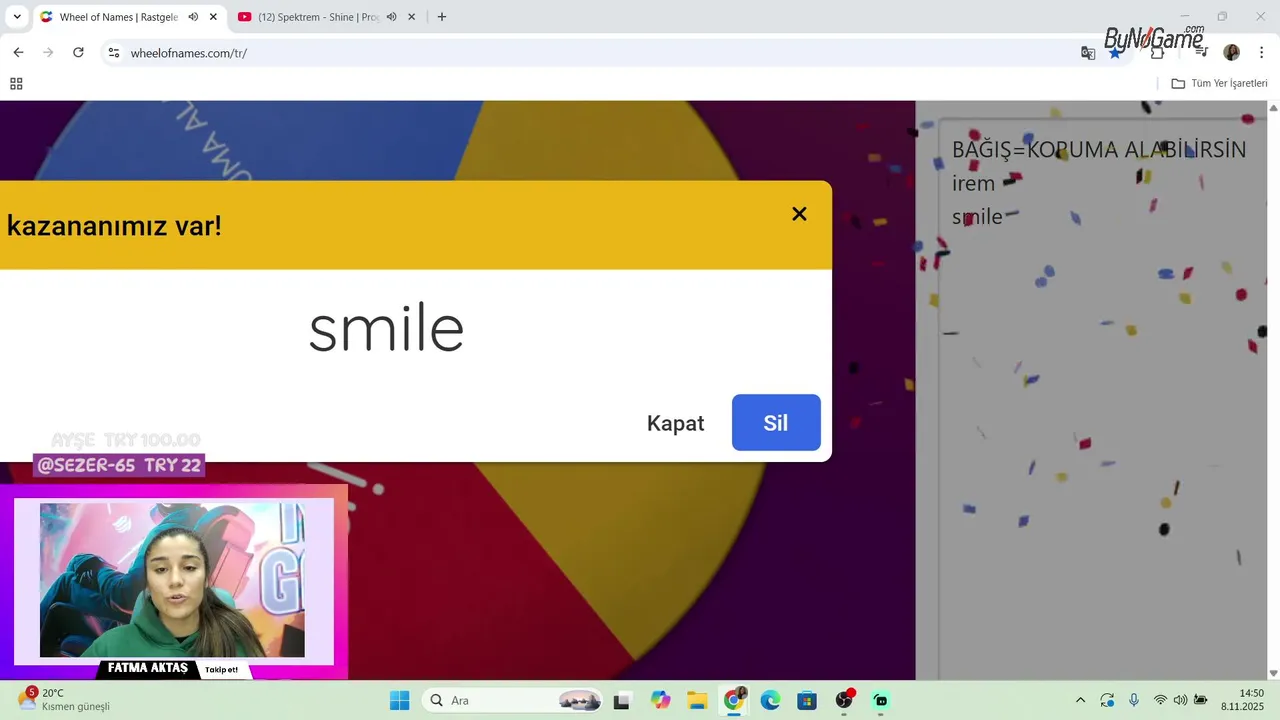1280x720 pixels.
Task: Open Wi-Fi network settings in tray
Action: (1160, 700)
